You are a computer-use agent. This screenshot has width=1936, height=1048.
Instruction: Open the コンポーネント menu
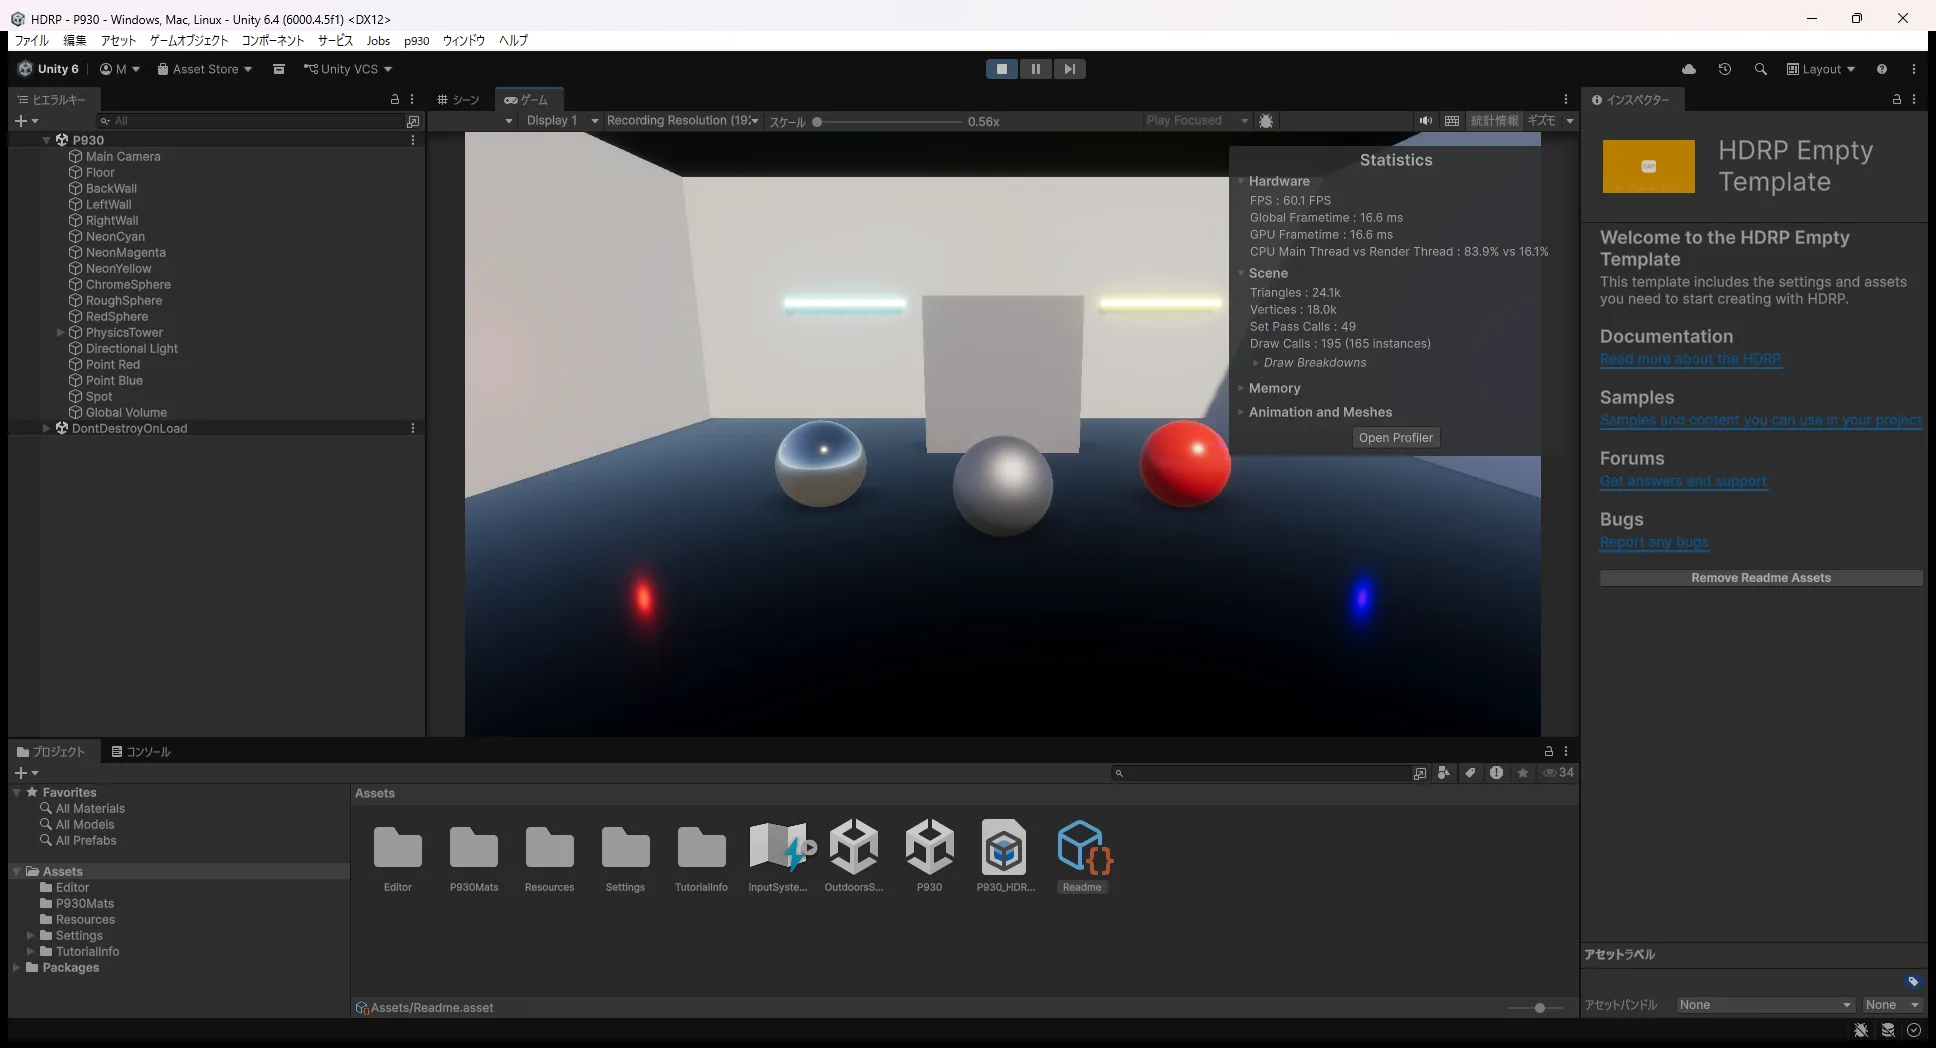point(273,41)
